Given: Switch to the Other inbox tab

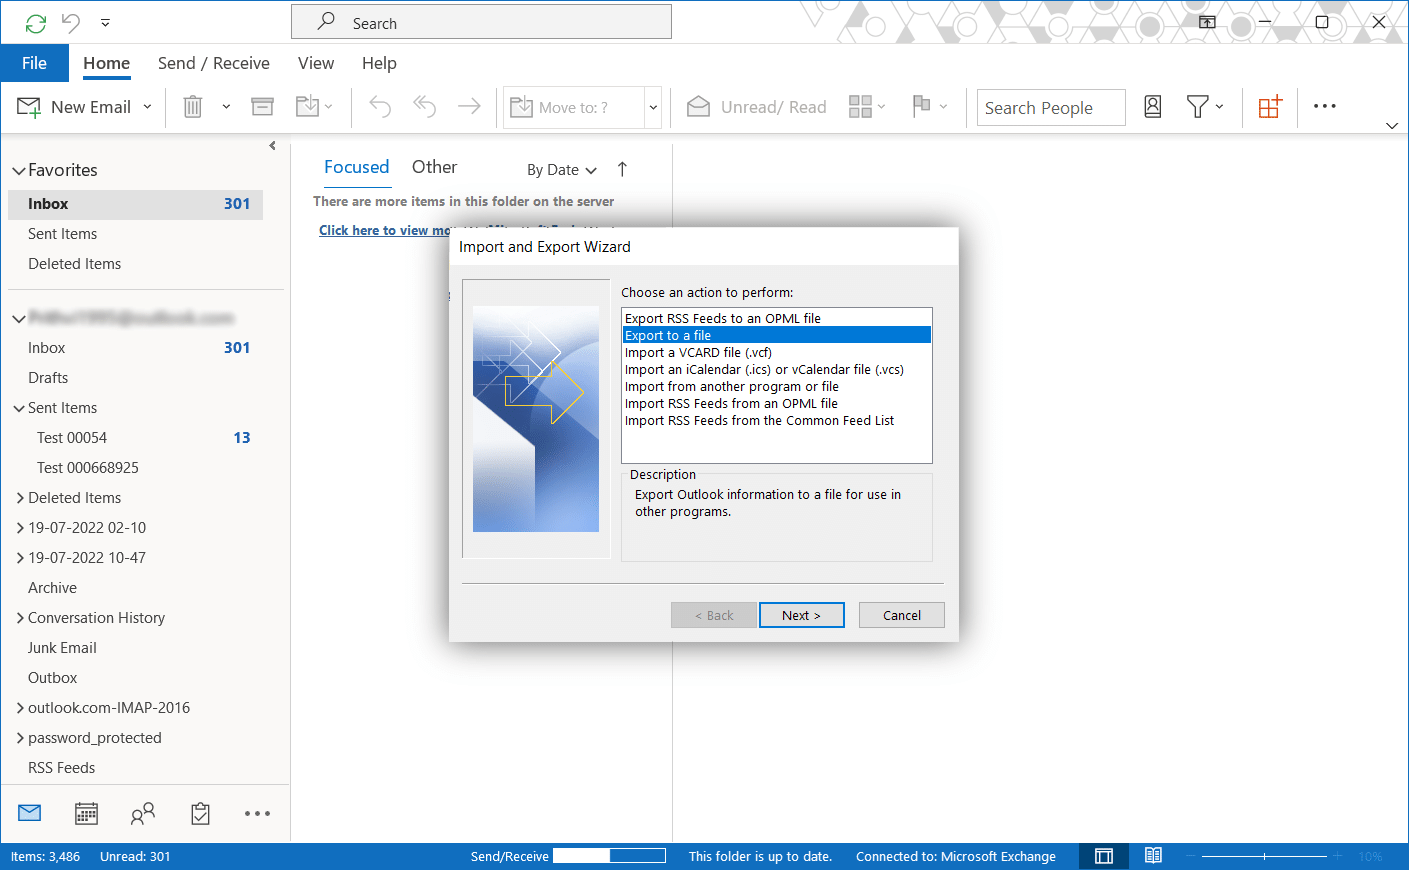Looking at the screenshot, I should coord(434,167).
